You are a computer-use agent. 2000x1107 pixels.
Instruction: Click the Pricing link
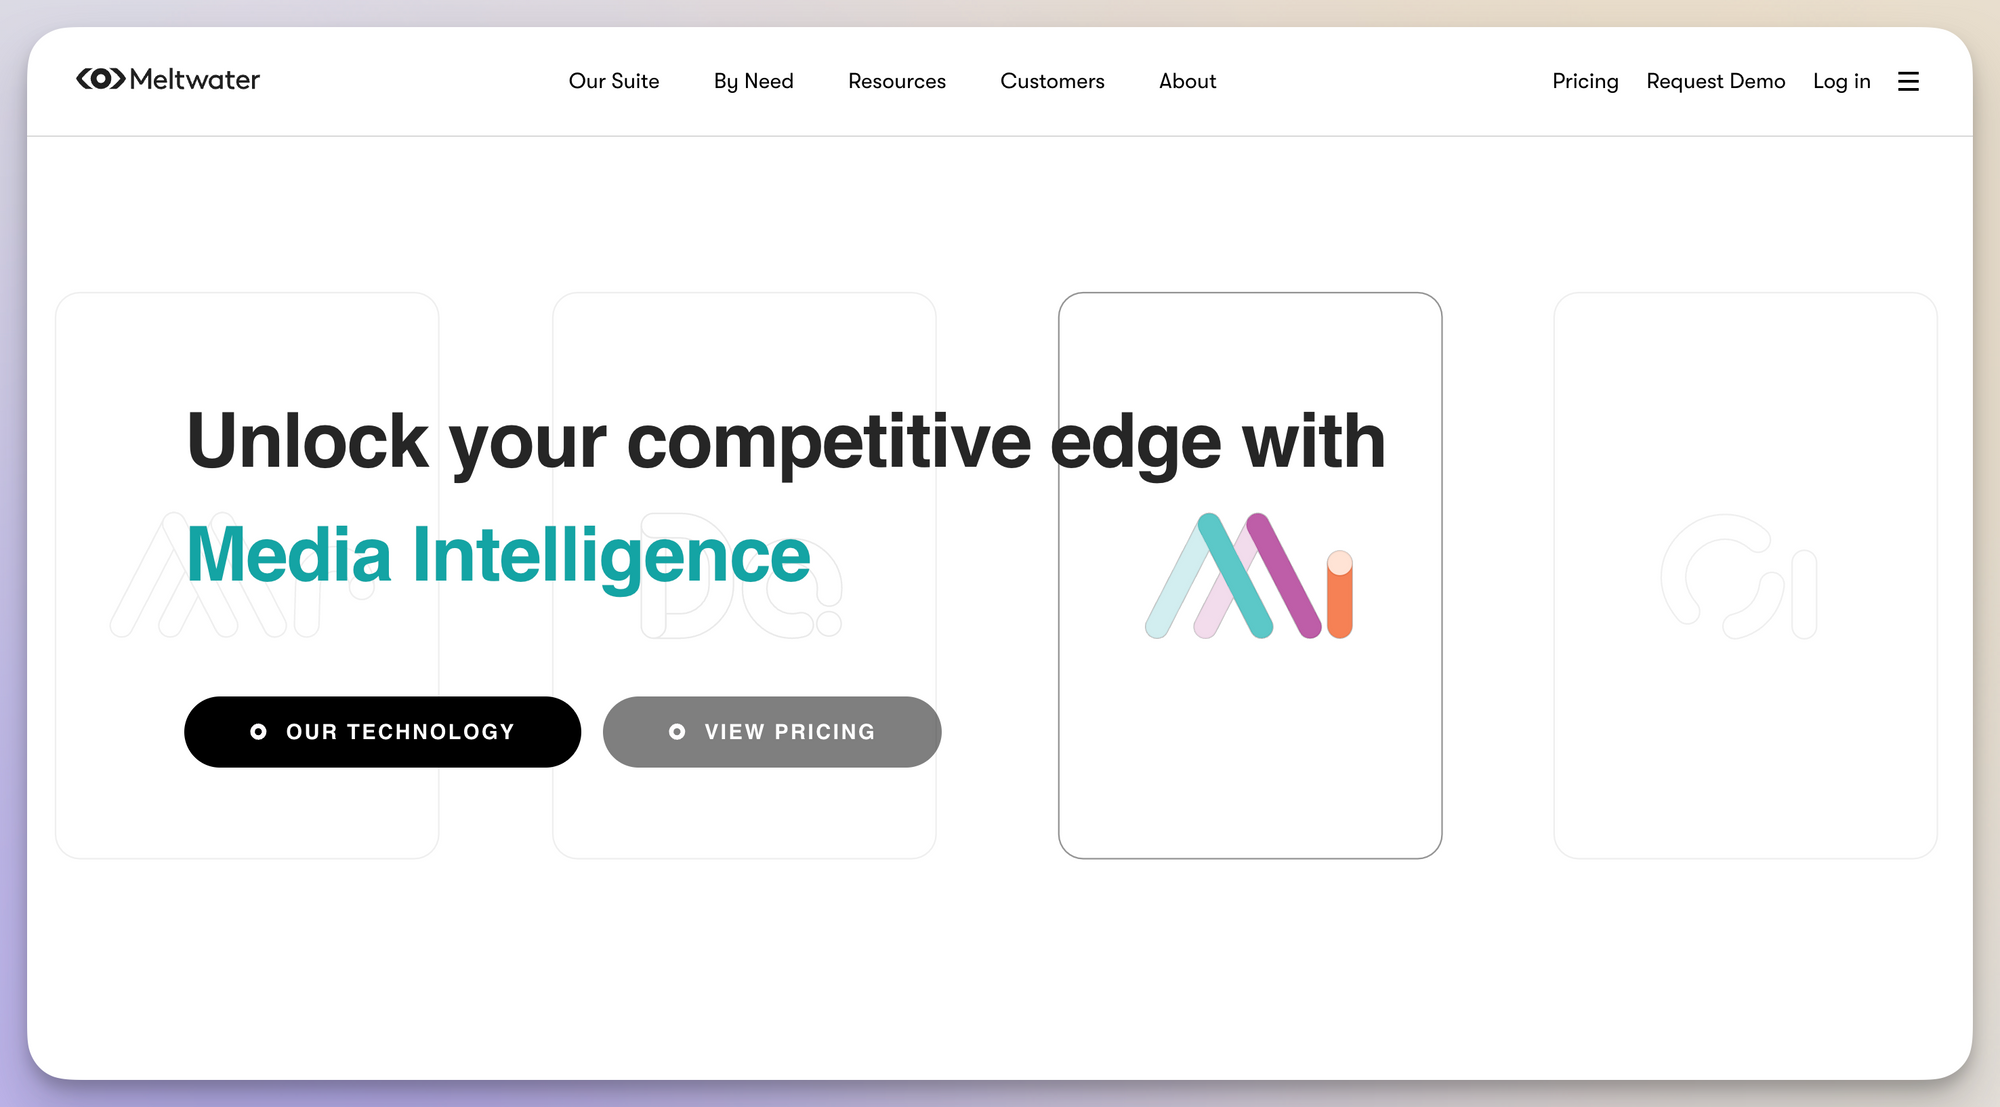pyautogui.click(x=1584, y=80)
